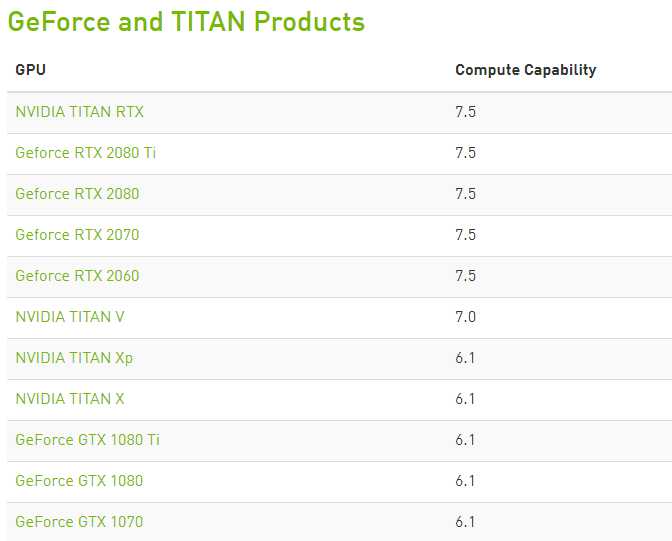Select the 7.5 value for RTX 2080 Ti
The image size is (672, 541).
(x=465, y=153)
